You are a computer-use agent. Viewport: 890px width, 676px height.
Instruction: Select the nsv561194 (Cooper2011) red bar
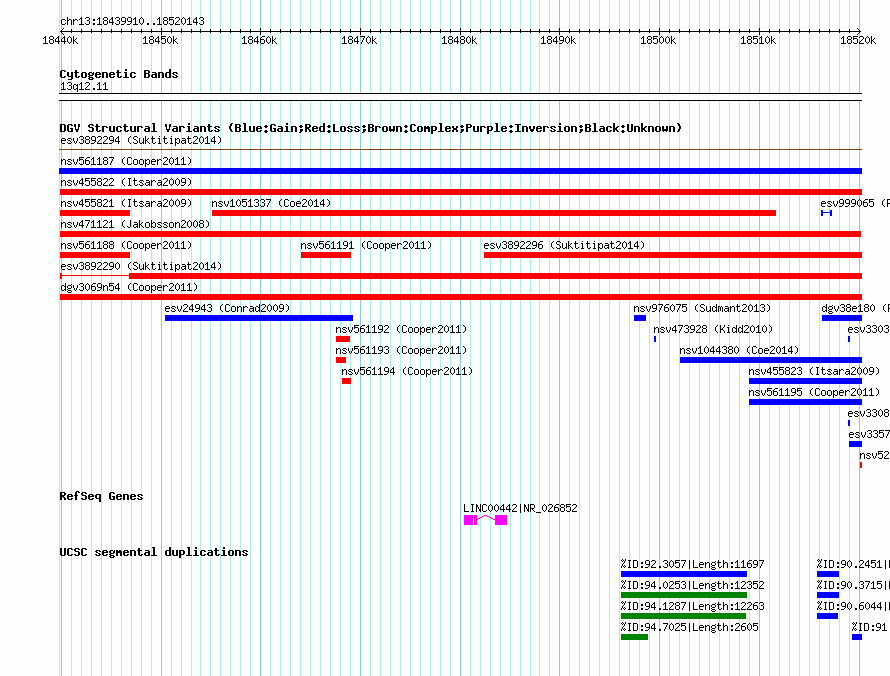click(x=346, y=381)
